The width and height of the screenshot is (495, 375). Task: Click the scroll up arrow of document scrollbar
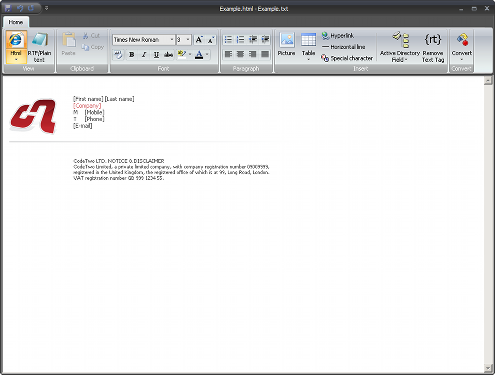(x=488, y=80)
